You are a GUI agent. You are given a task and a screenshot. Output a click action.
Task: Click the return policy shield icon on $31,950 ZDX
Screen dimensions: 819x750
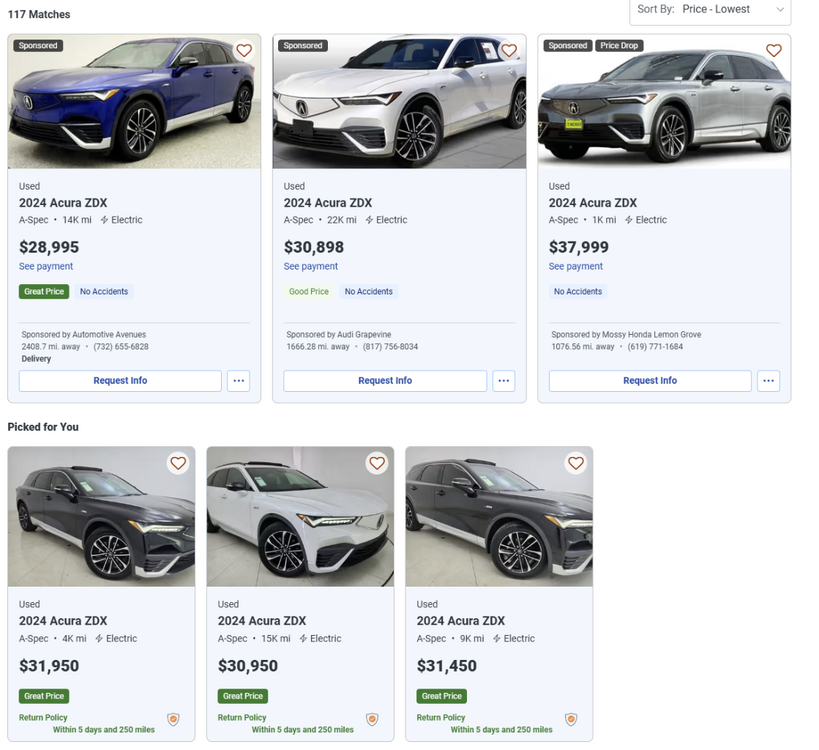point(173,720)
